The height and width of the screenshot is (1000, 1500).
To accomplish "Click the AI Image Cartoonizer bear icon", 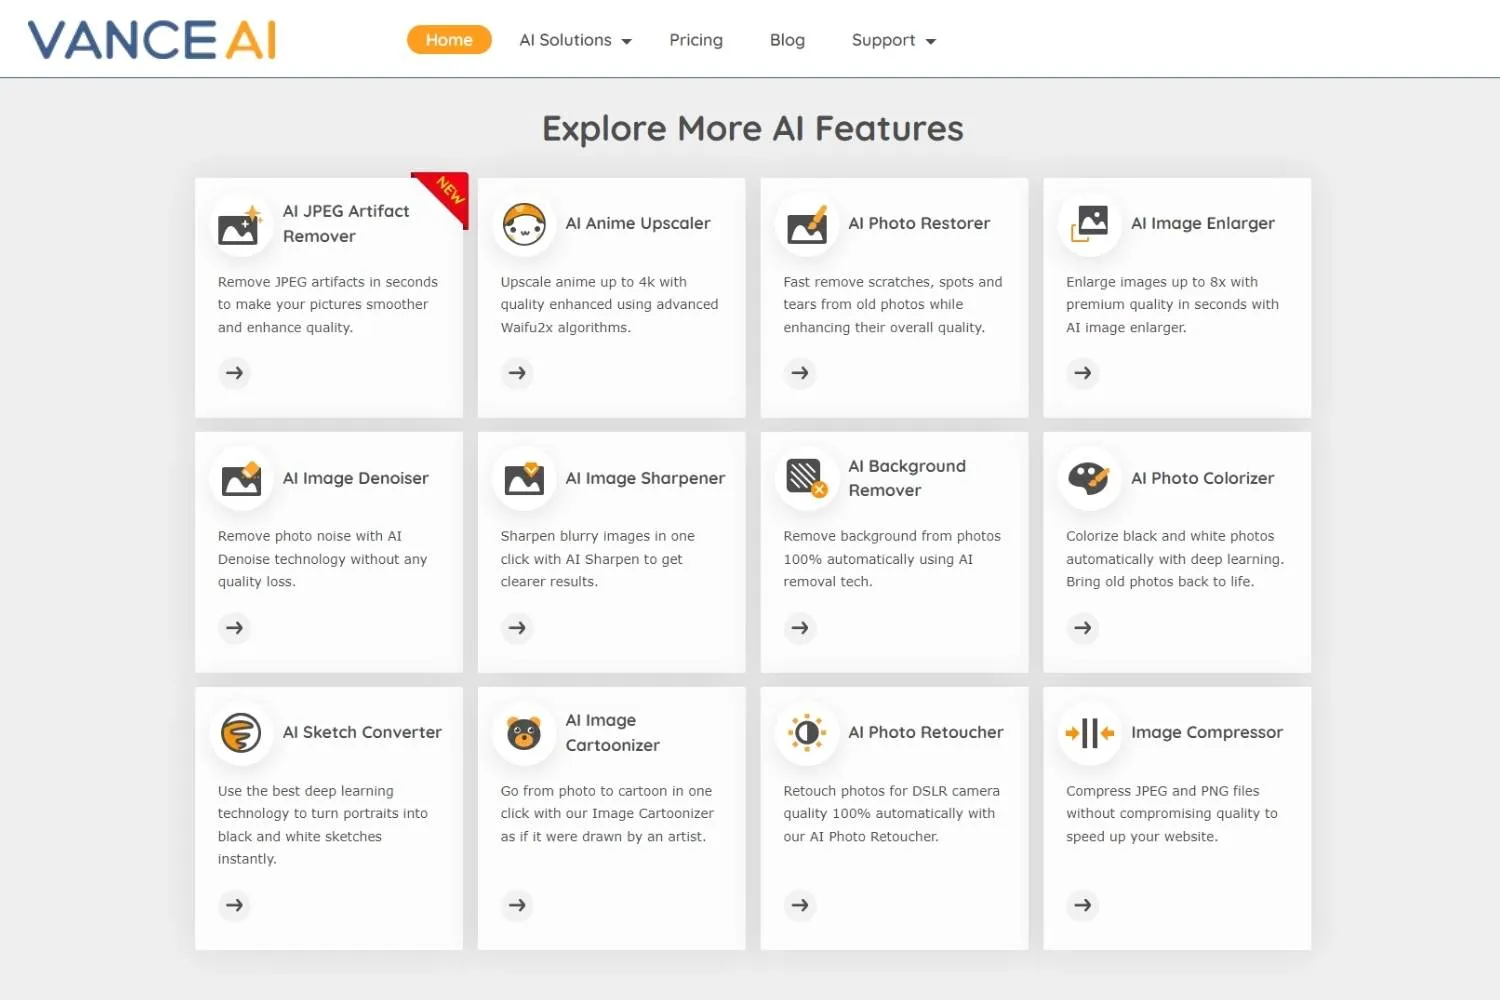I will click(524, 733).
